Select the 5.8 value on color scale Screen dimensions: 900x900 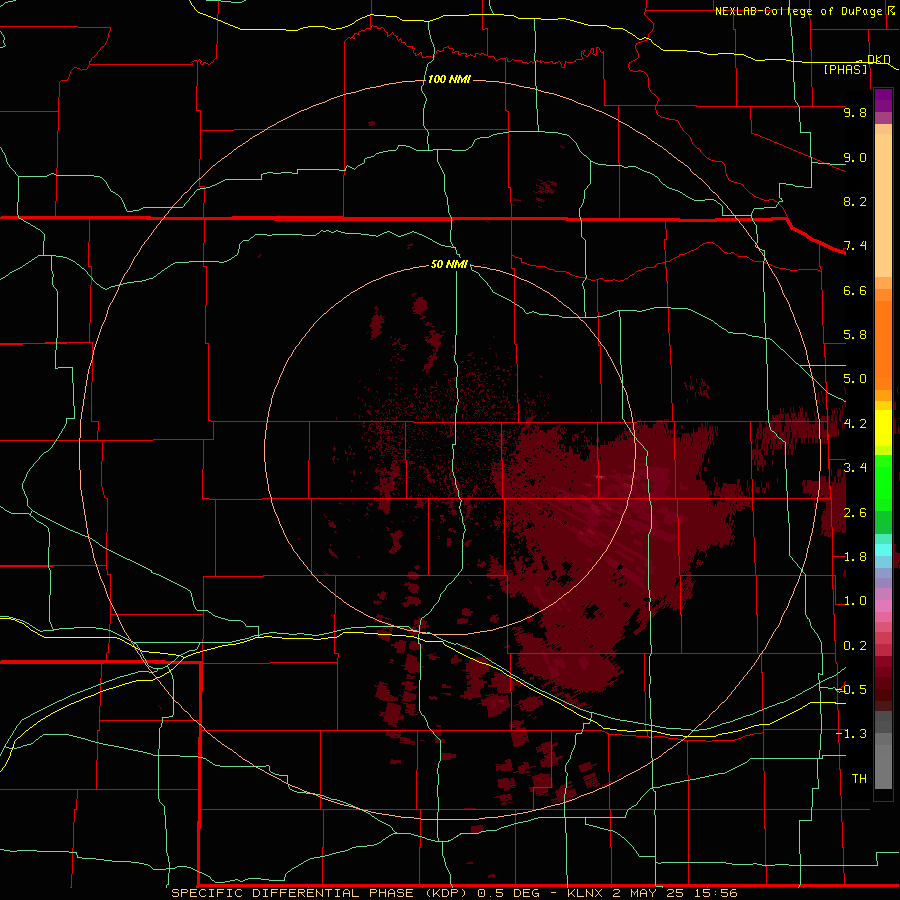[x=855, y=335]
